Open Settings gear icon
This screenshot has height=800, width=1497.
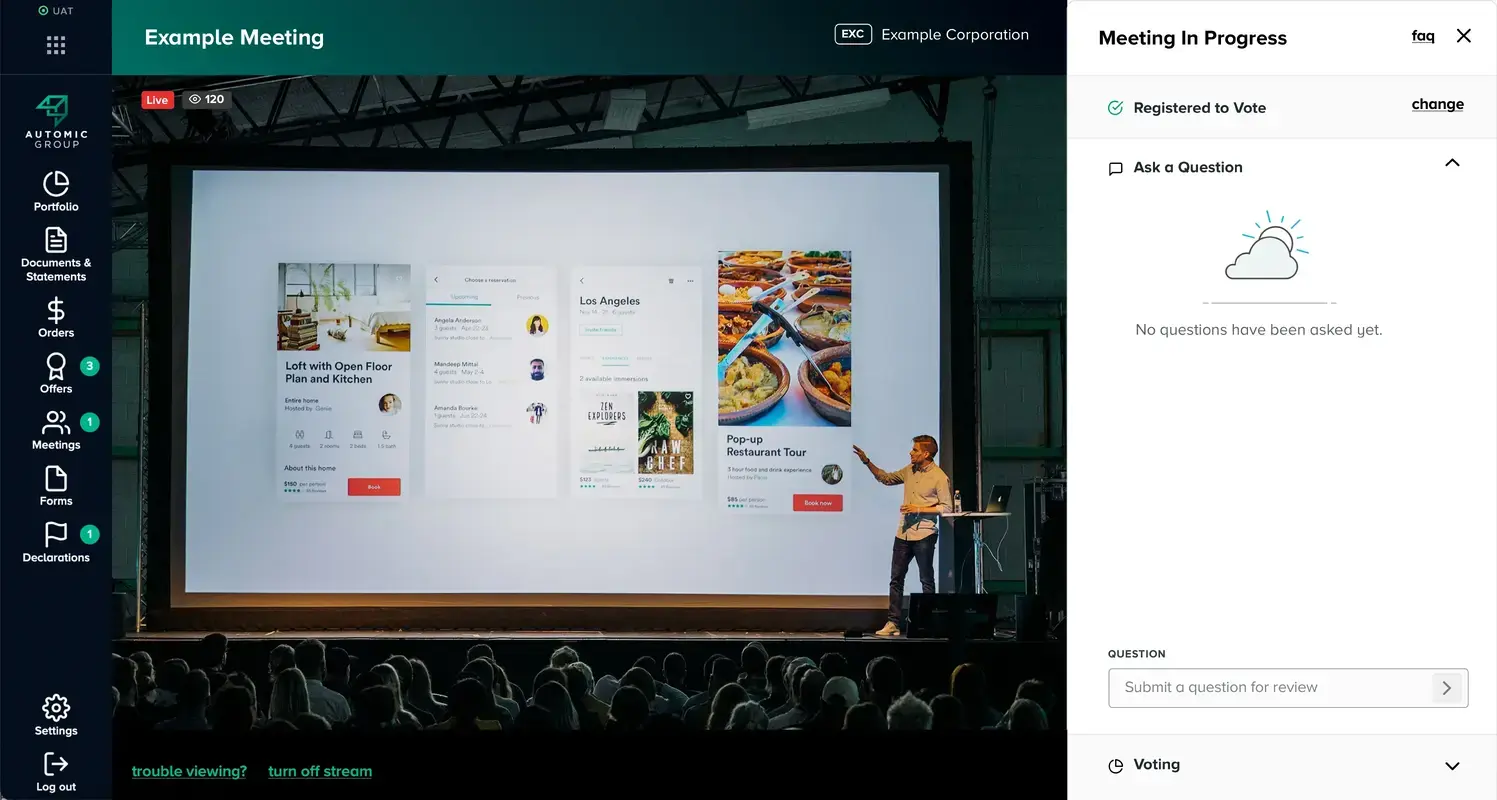point(56,708)
